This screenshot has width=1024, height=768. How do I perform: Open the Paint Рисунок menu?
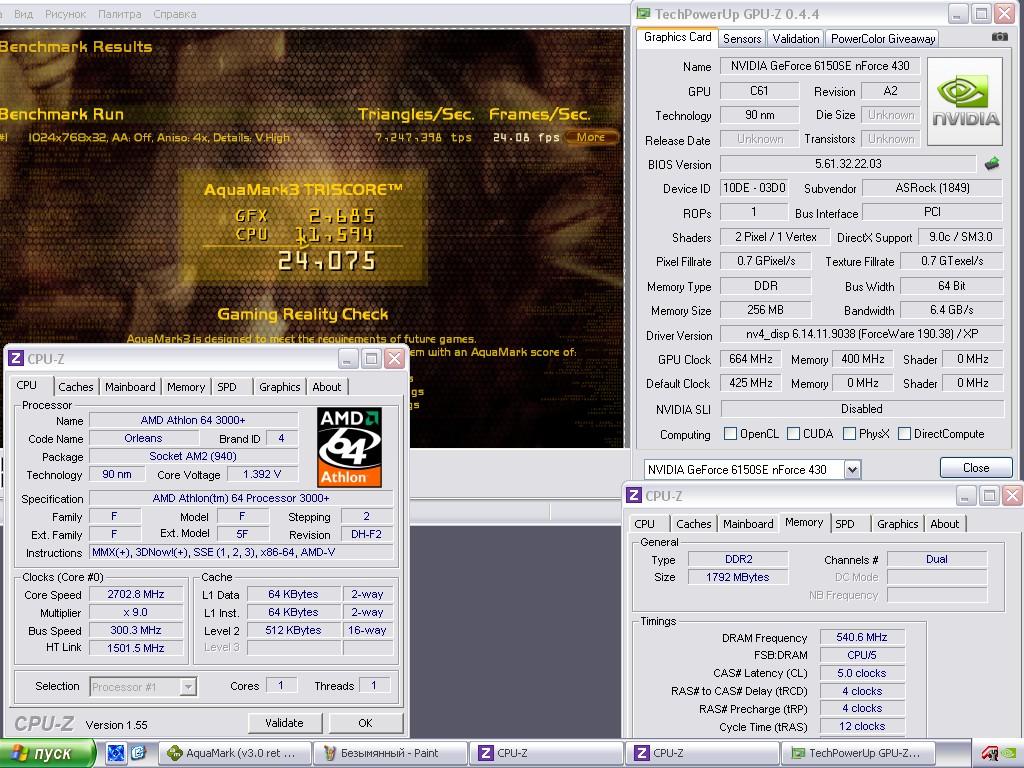click(x=65, y=14)
